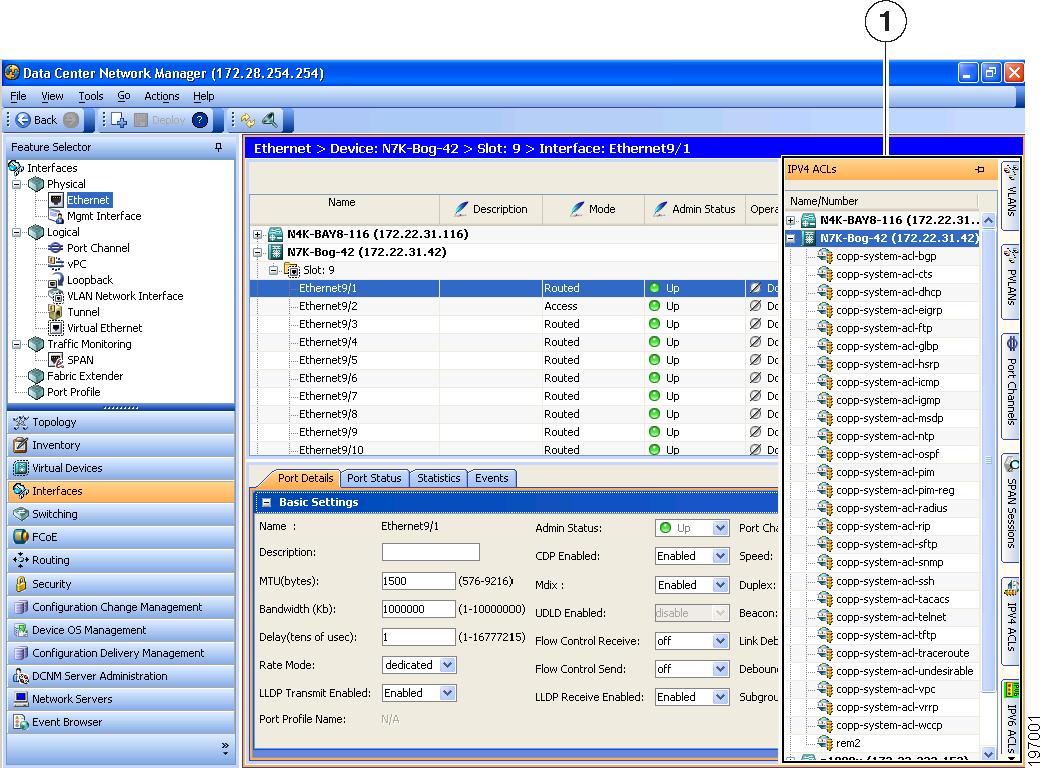Click the refresh arrows toolbar icon
This screenshot has height=768, width=1046.
click(x=248, y=119)
